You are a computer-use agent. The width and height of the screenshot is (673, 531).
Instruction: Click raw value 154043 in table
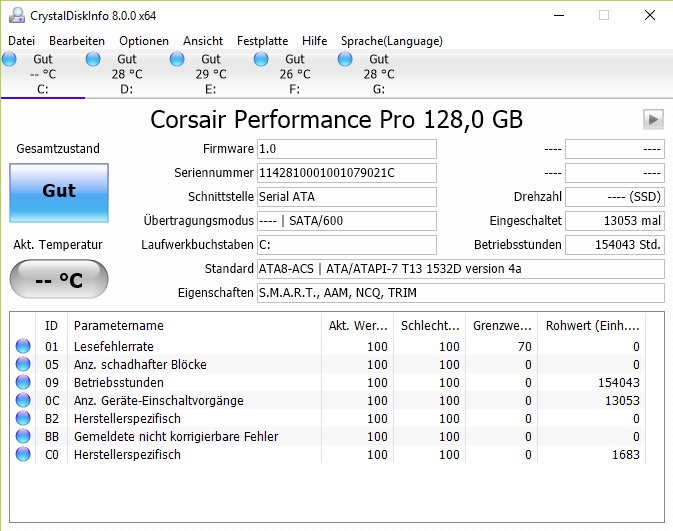click(x=619, y=382)
